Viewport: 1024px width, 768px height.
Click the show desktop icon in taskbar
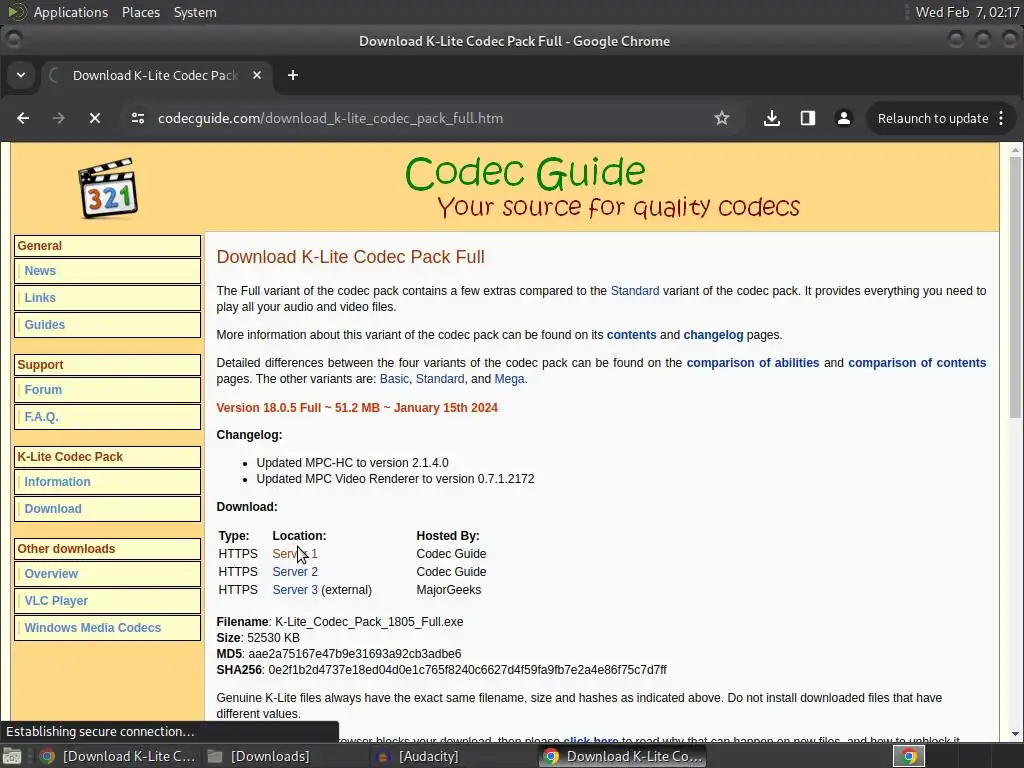[x=12, y=757]
